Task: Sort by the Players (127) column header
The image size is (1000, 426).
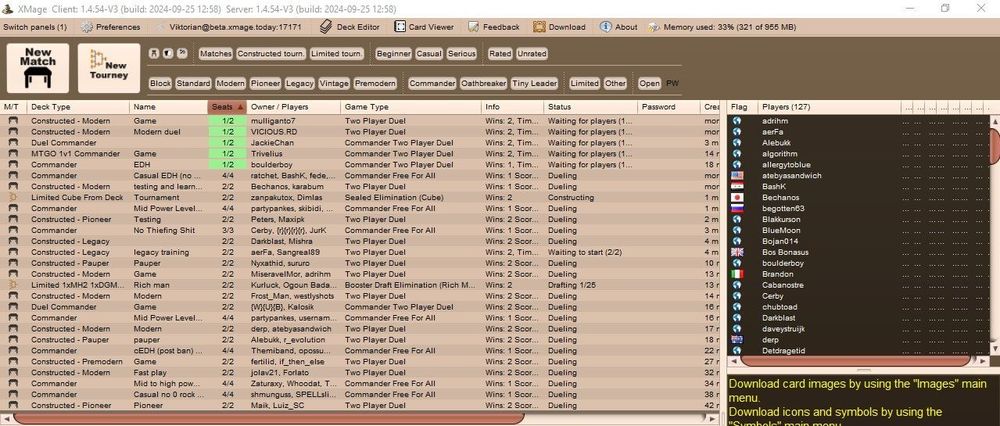Action: (829, 107)
